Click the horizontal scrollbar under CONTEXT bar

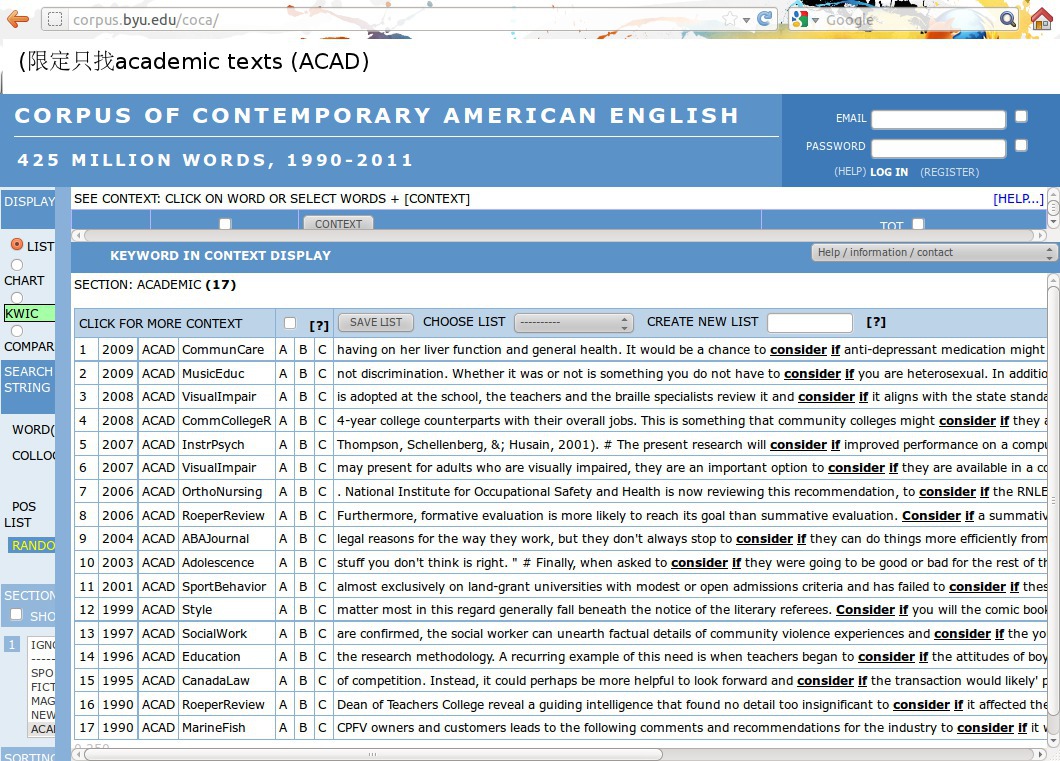(558, 235)
